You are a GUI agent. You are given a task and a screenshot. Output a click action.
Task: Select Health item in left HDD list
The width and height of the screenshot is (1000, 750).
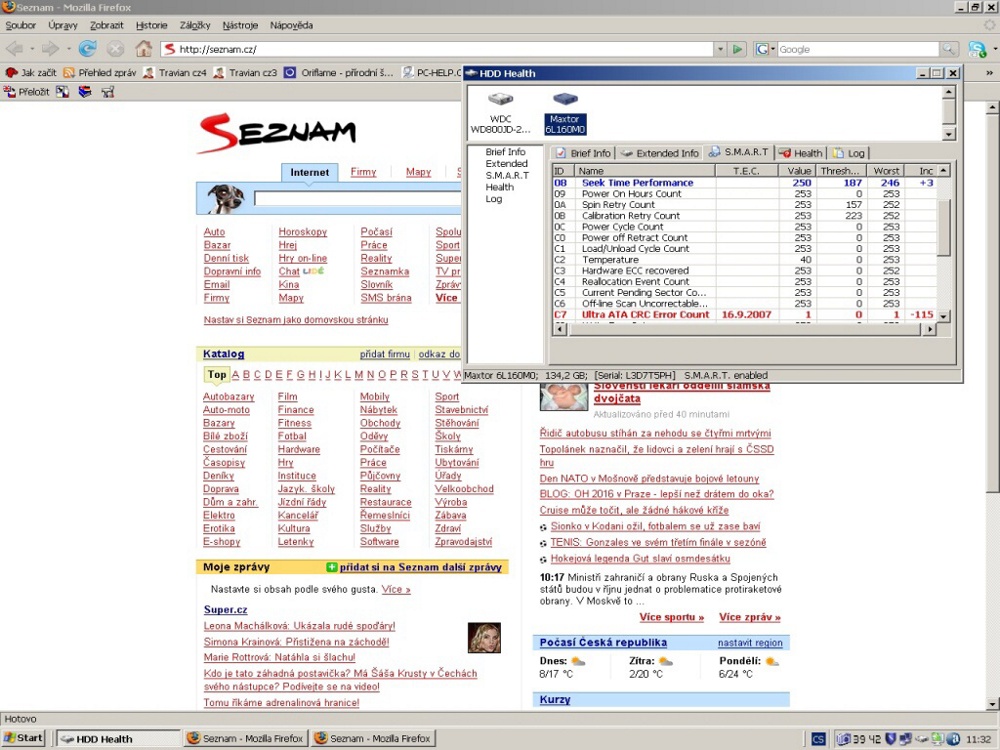[499, 187]
